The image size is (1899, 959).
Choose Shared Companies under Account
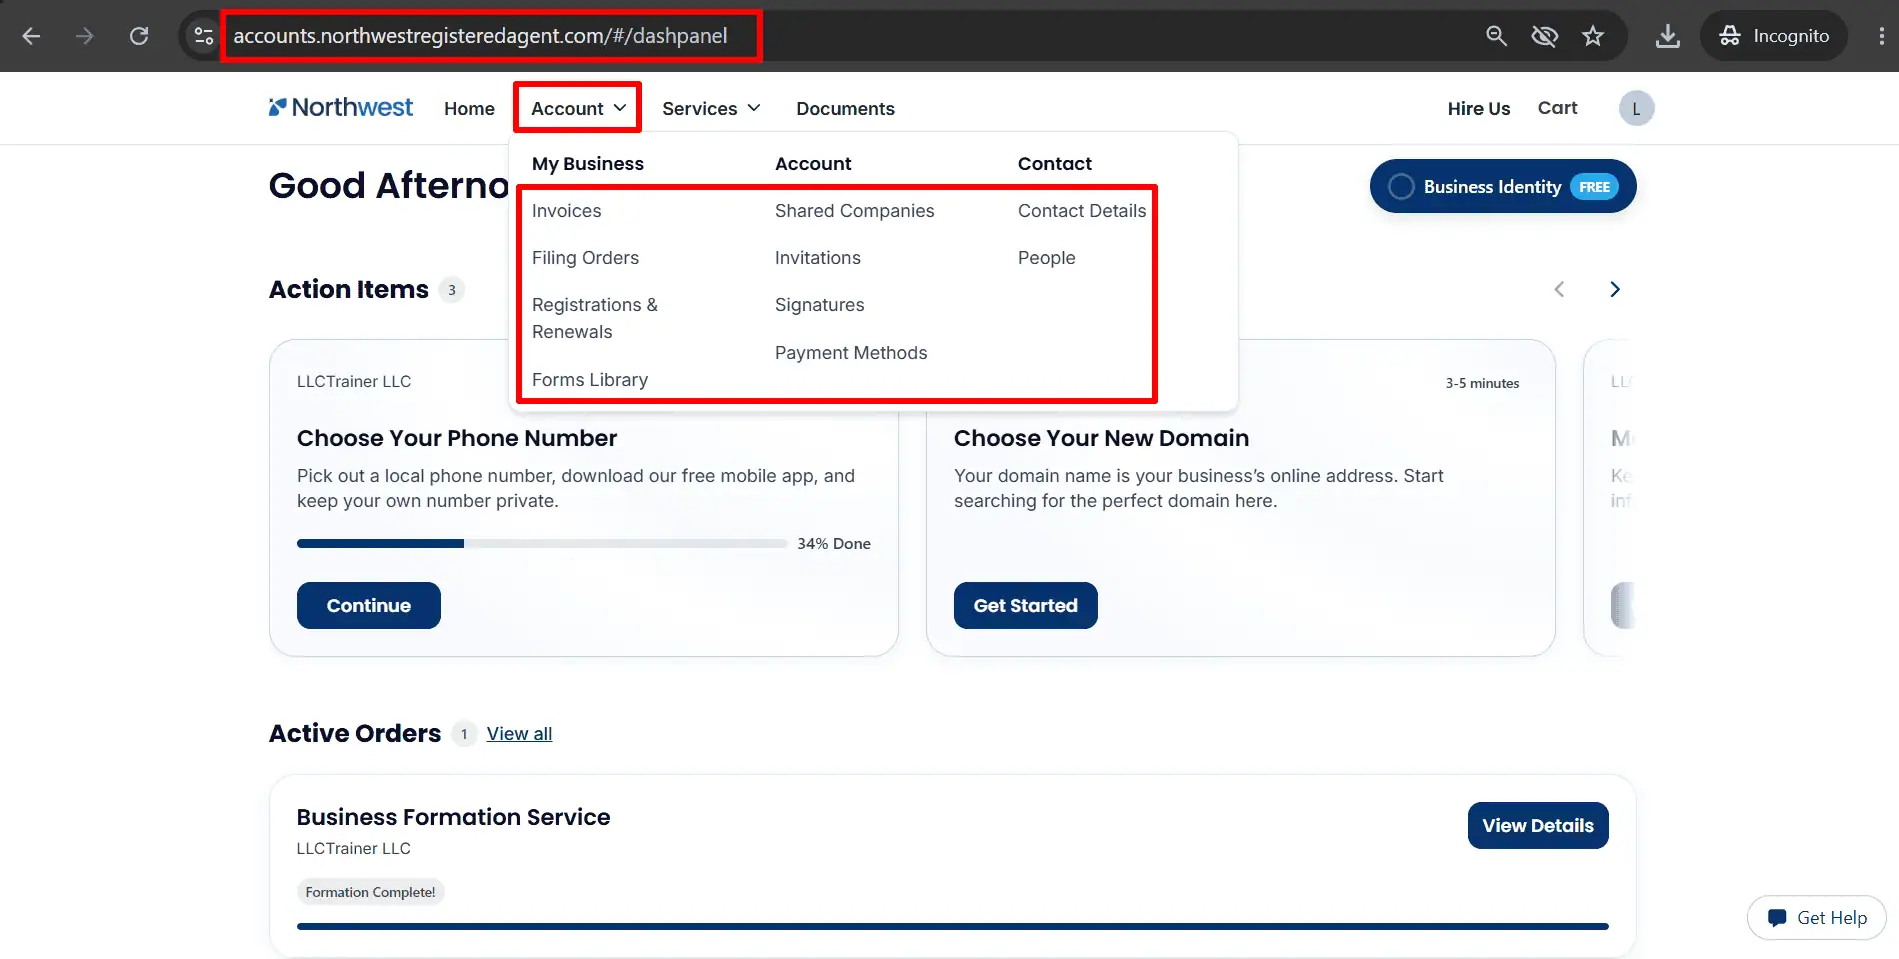click(854, 210)
